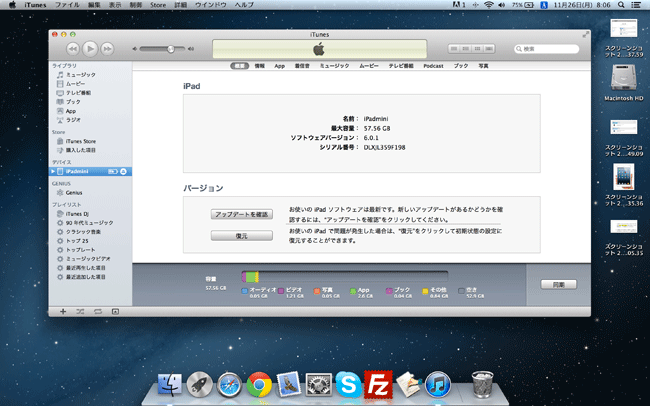Switch to the 写真 device tab
Viewport: 650px width, 406px height.
pos(483,66)
